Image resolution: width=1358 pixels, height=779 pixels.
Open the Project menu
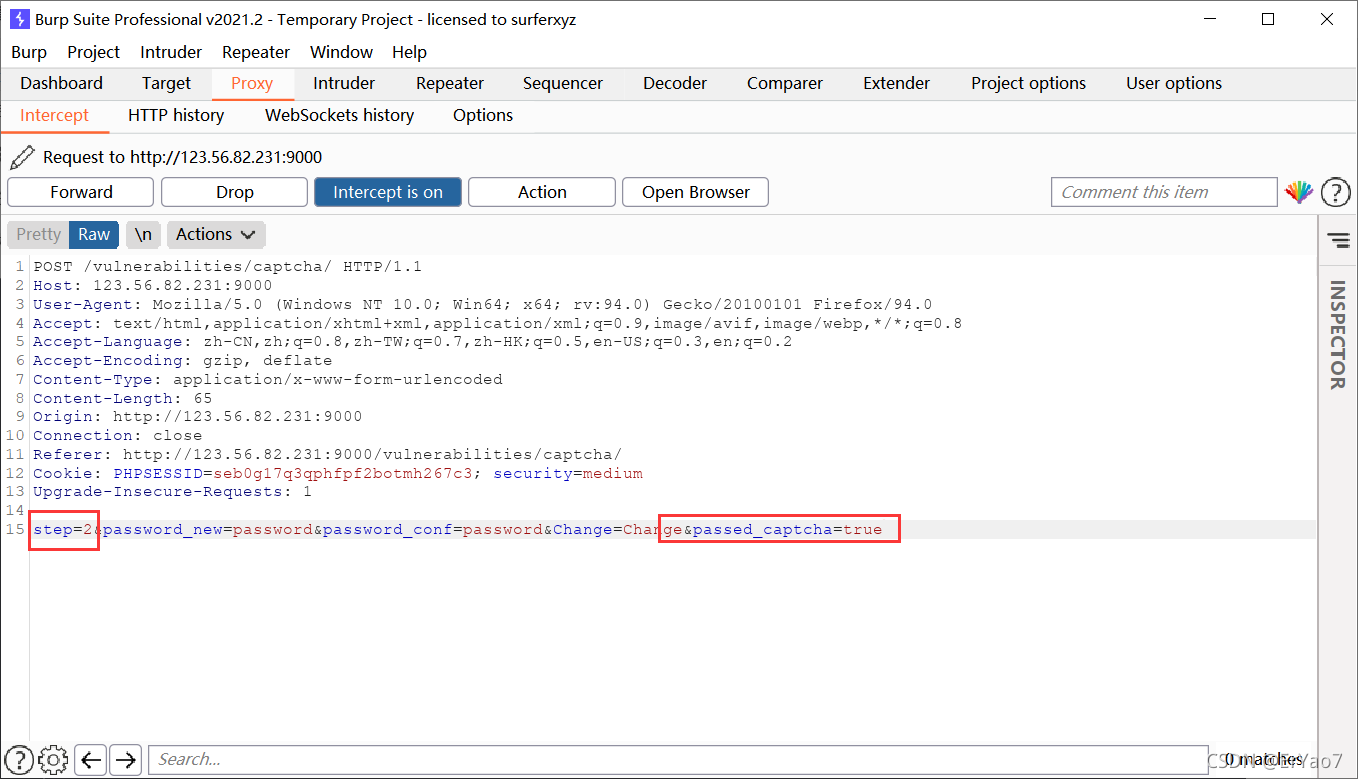click(93, 52)
